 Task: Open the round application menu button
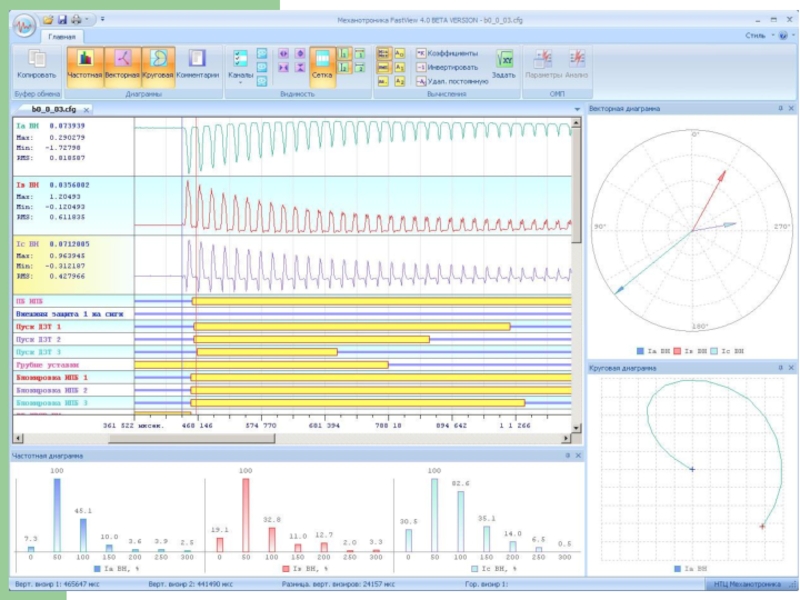[x=25, y=22]
